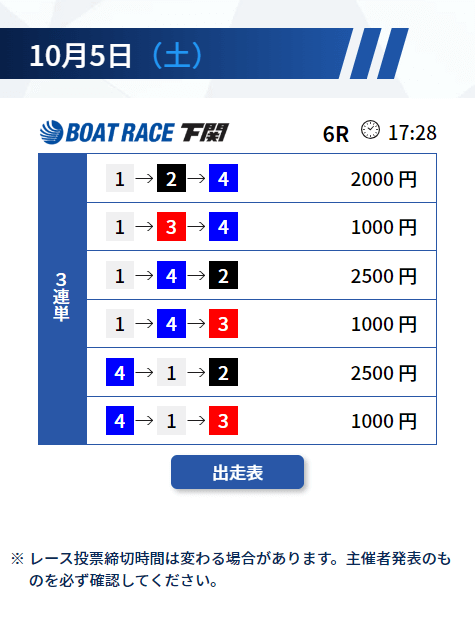Image resolution: width=475 pixels, height=620 pixels.
Task: Click the 2000円 amount in first row
Action: tap(384, 179)
